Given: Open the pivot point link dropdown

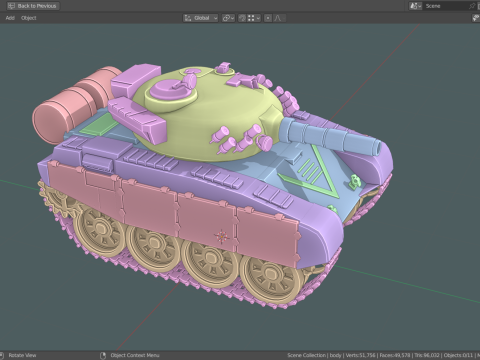Looking at the screenshot, I should (x=228, y=18).
